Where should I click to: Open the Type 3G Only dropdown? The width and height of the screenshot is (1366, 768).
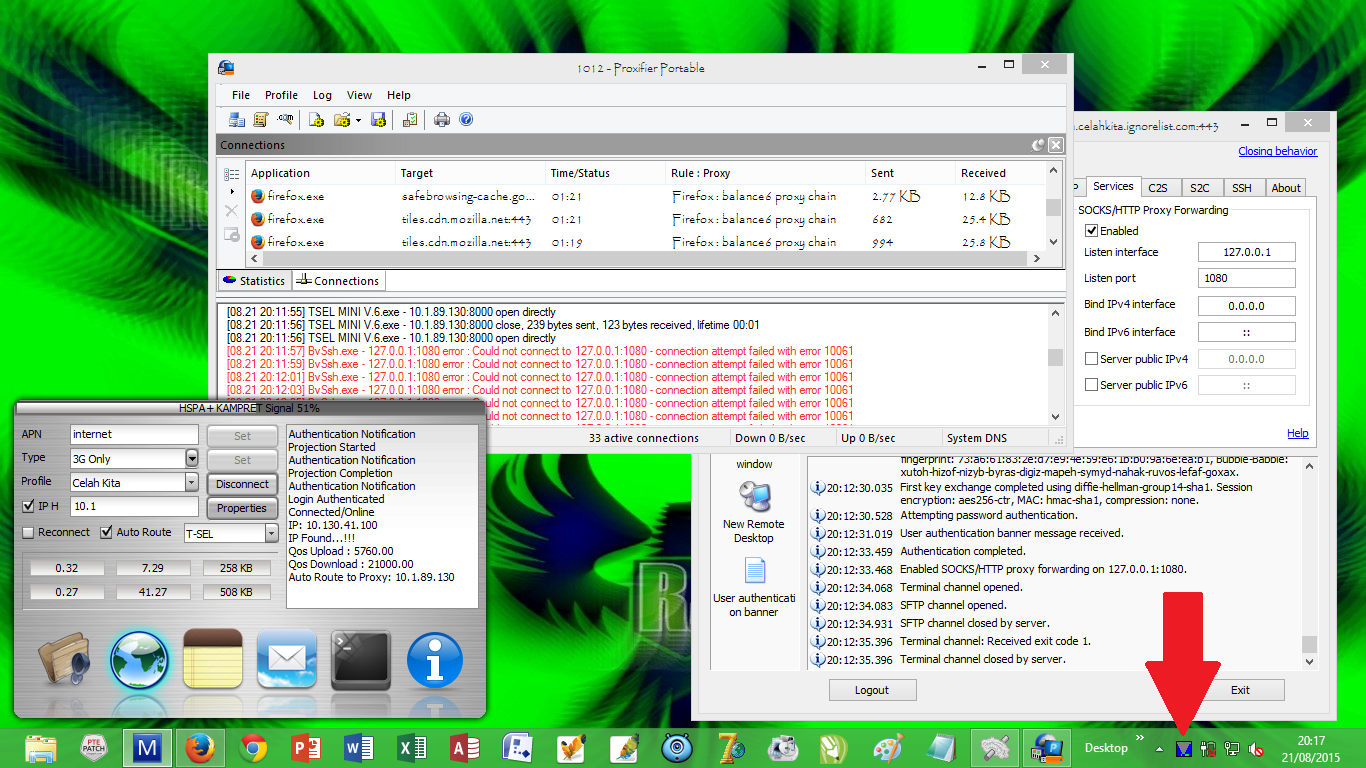[192, 459]
